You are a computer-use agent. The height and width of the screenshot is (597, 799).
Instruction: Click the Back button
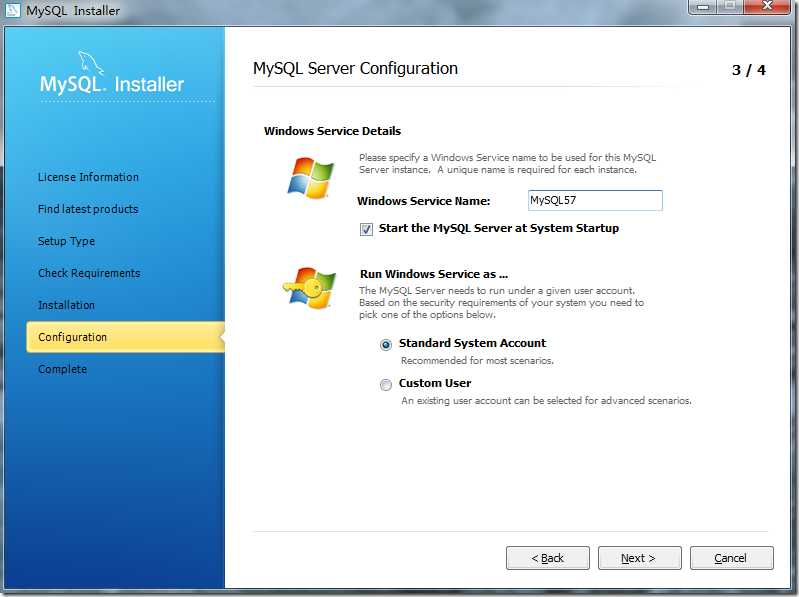point(548,558)
